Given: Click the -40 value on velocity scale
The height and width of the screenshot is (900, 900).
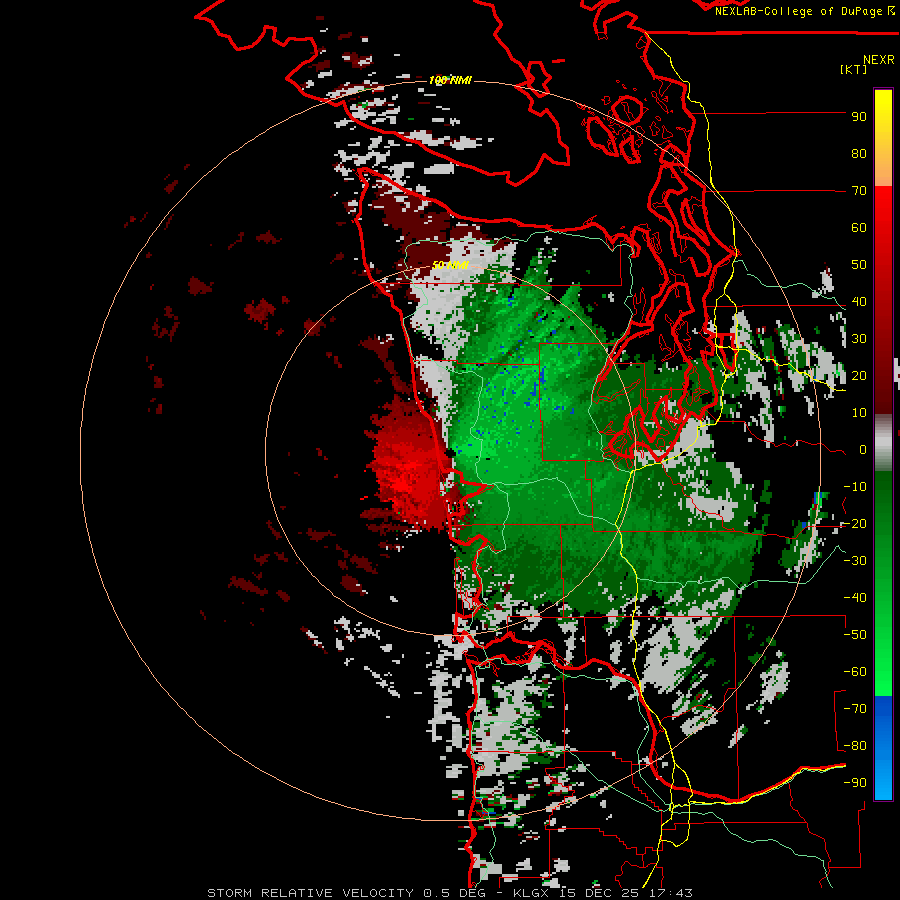Looking at the screenshot, I should 855,598.
